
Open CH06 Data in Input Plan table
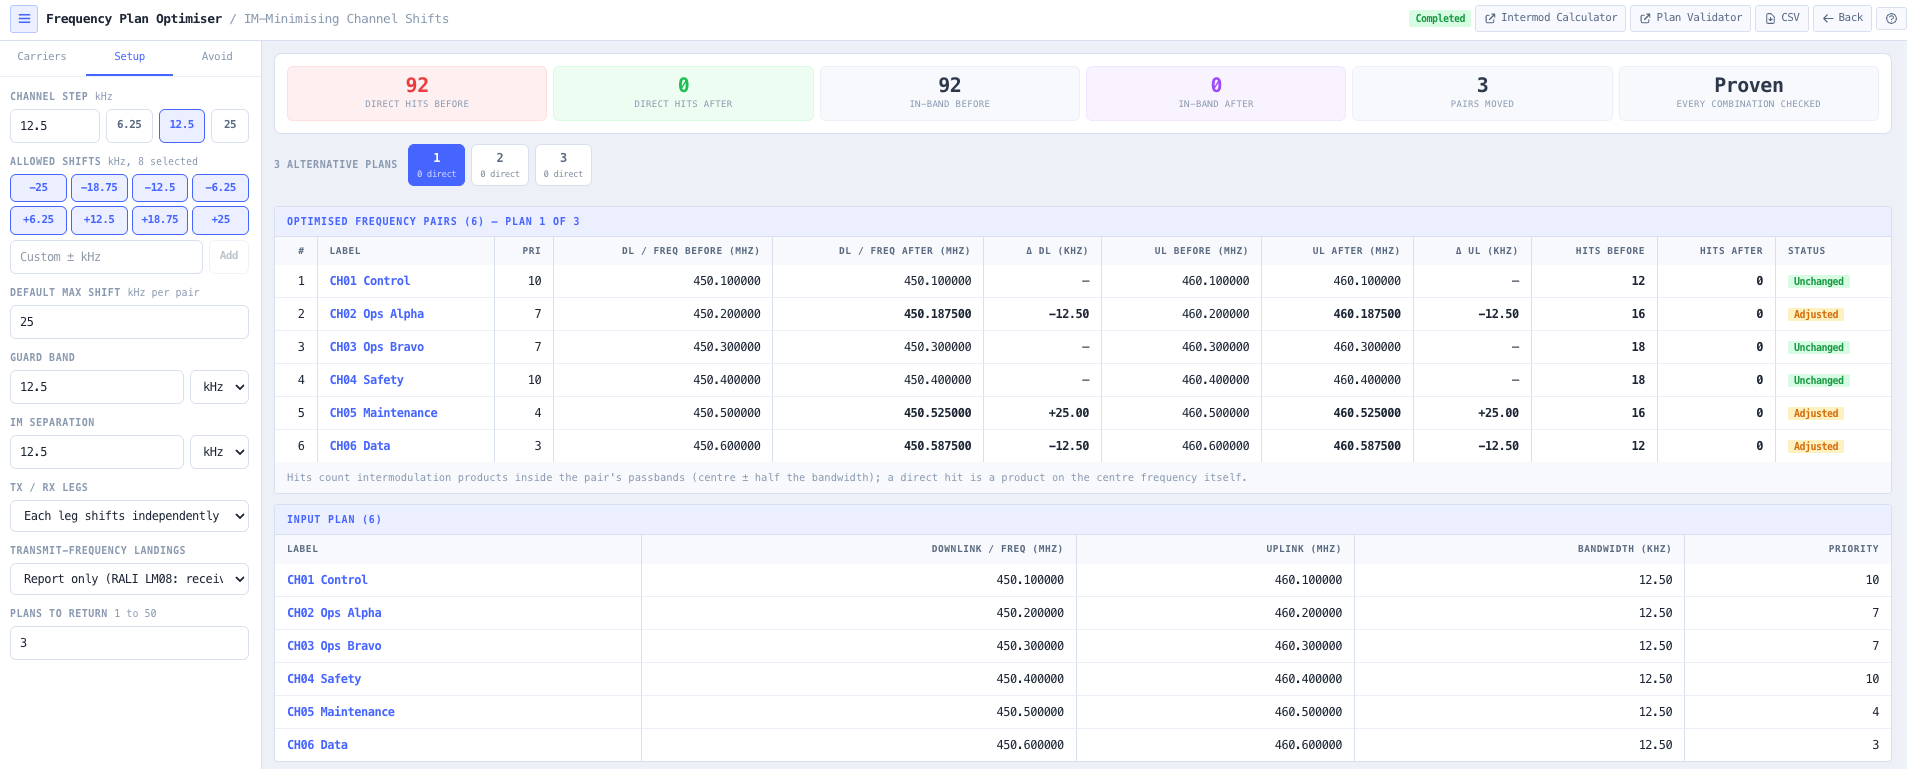click(317, 745)
